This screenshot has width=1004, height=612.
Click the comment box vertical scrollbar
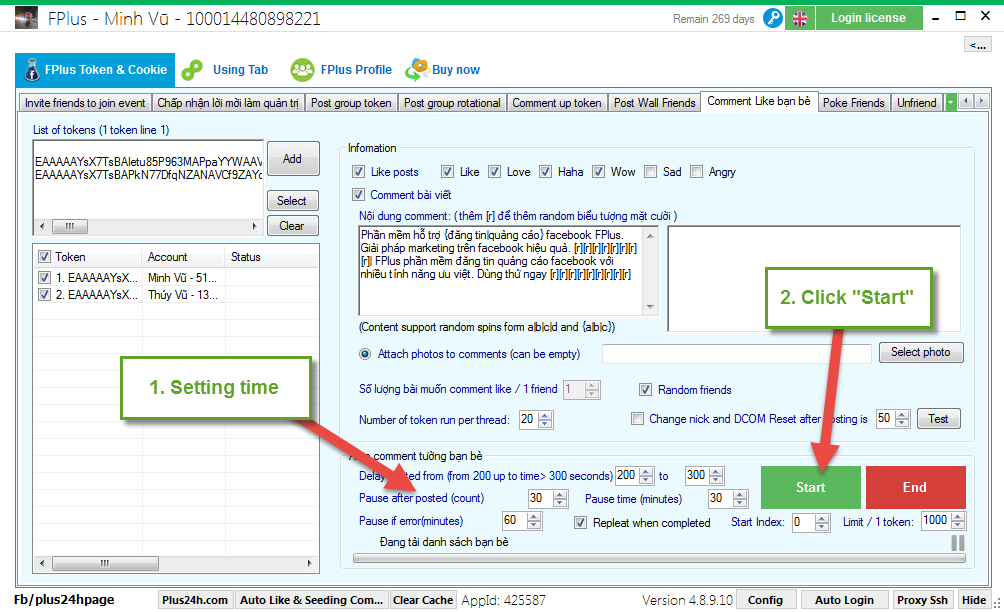pos(651,271)
